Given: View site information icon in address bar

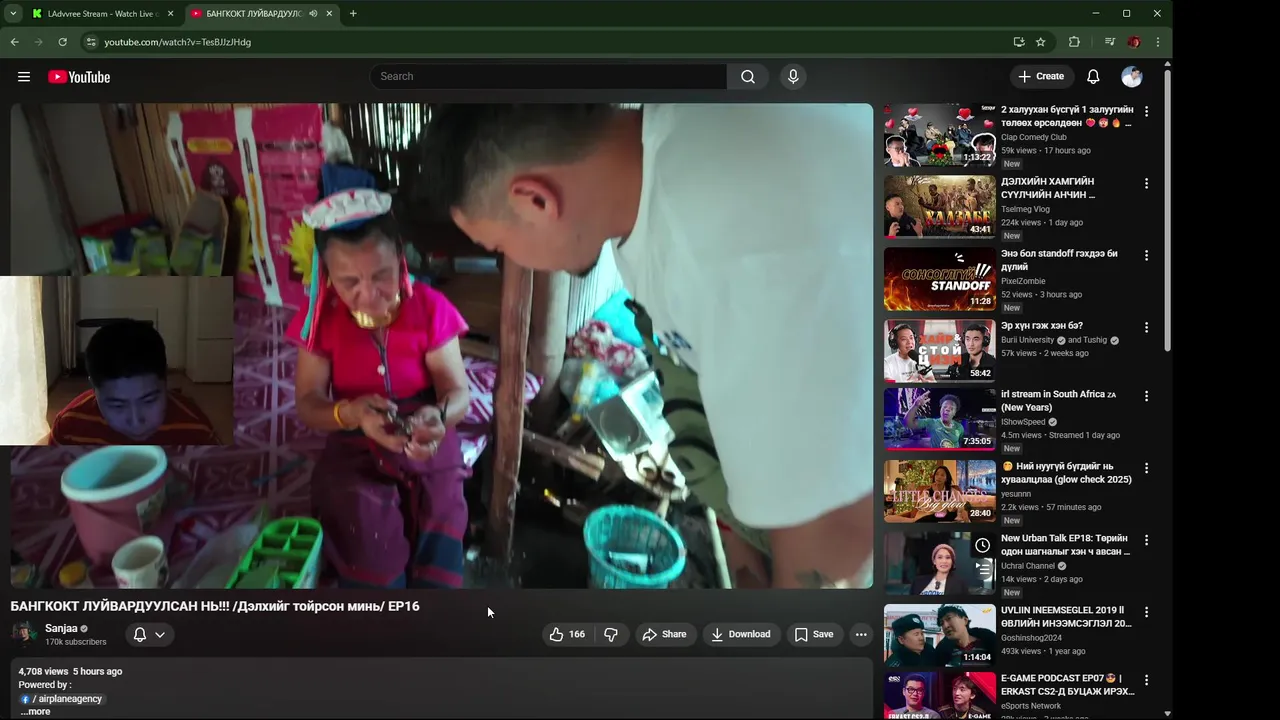Looking at the screenshot, I should point(91,42).
